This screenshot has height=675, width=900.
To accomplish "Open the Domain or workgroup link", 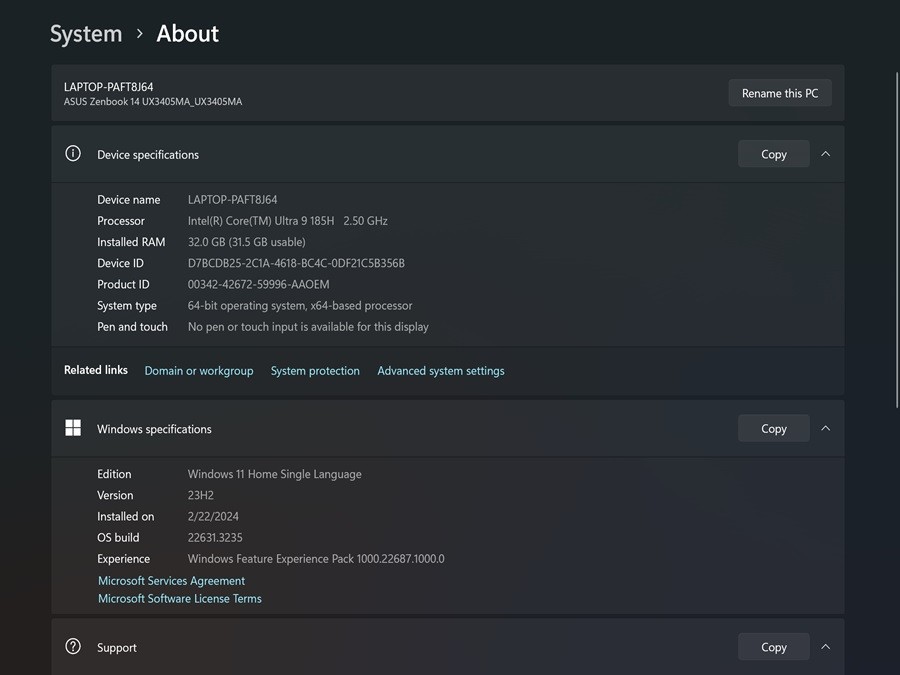I will pos(199,371).
